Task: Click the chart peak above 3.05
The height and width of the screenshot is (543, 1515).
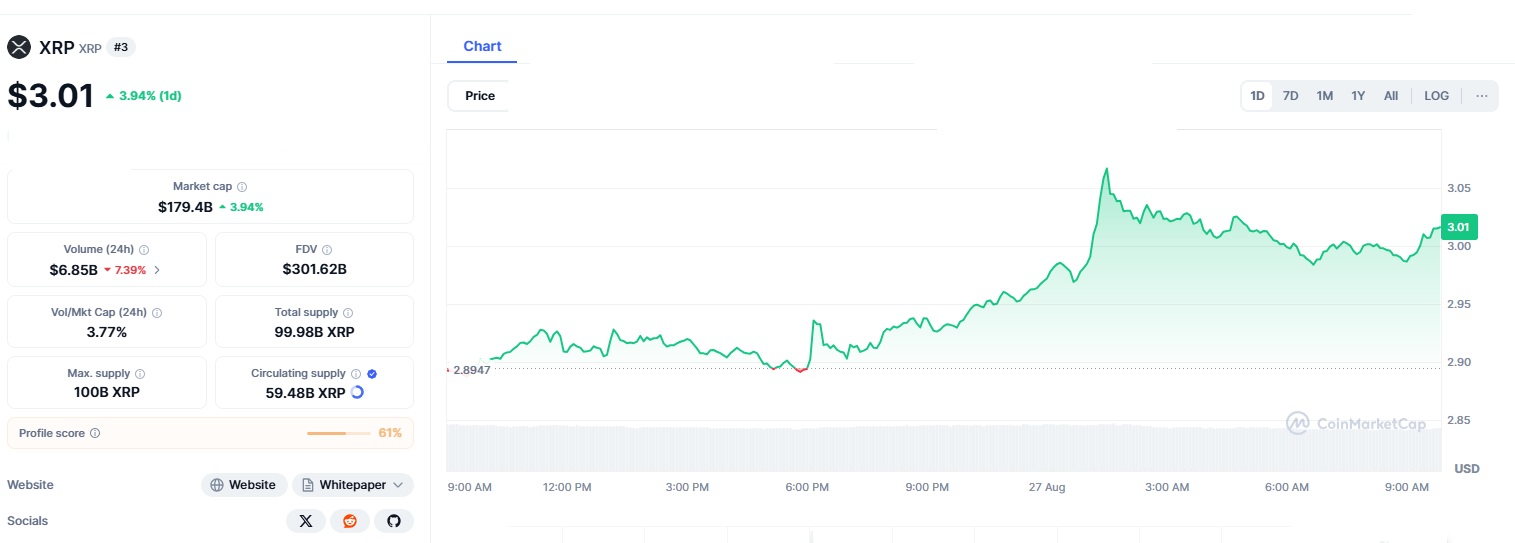Action: (x=1106, y=169)
